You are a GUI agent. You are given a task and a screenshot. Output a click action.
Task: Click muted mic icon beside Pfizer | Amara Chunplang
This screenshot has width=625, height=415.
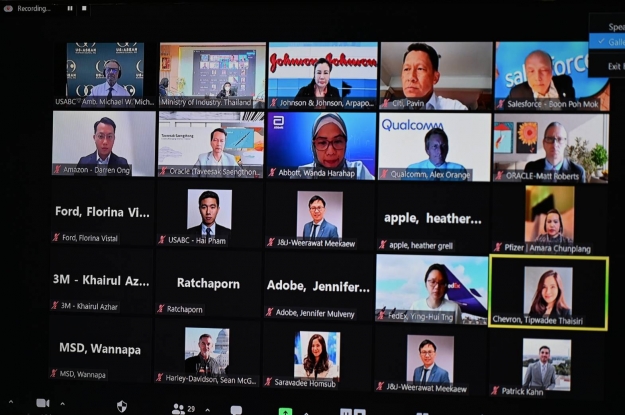pyautogui.click(x=498, y=247)
